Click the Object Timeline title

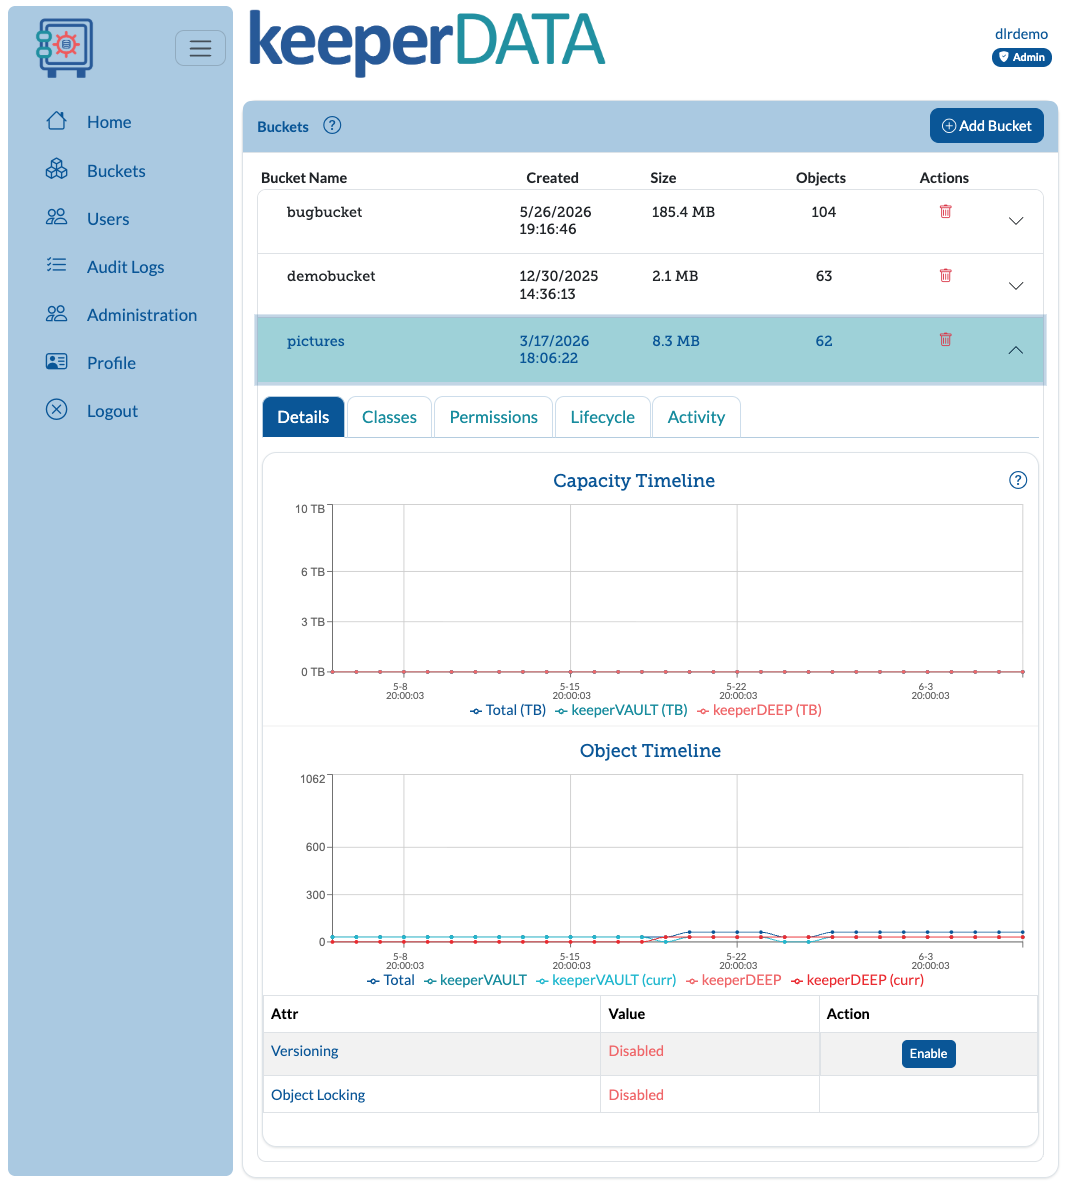point(650,750)
